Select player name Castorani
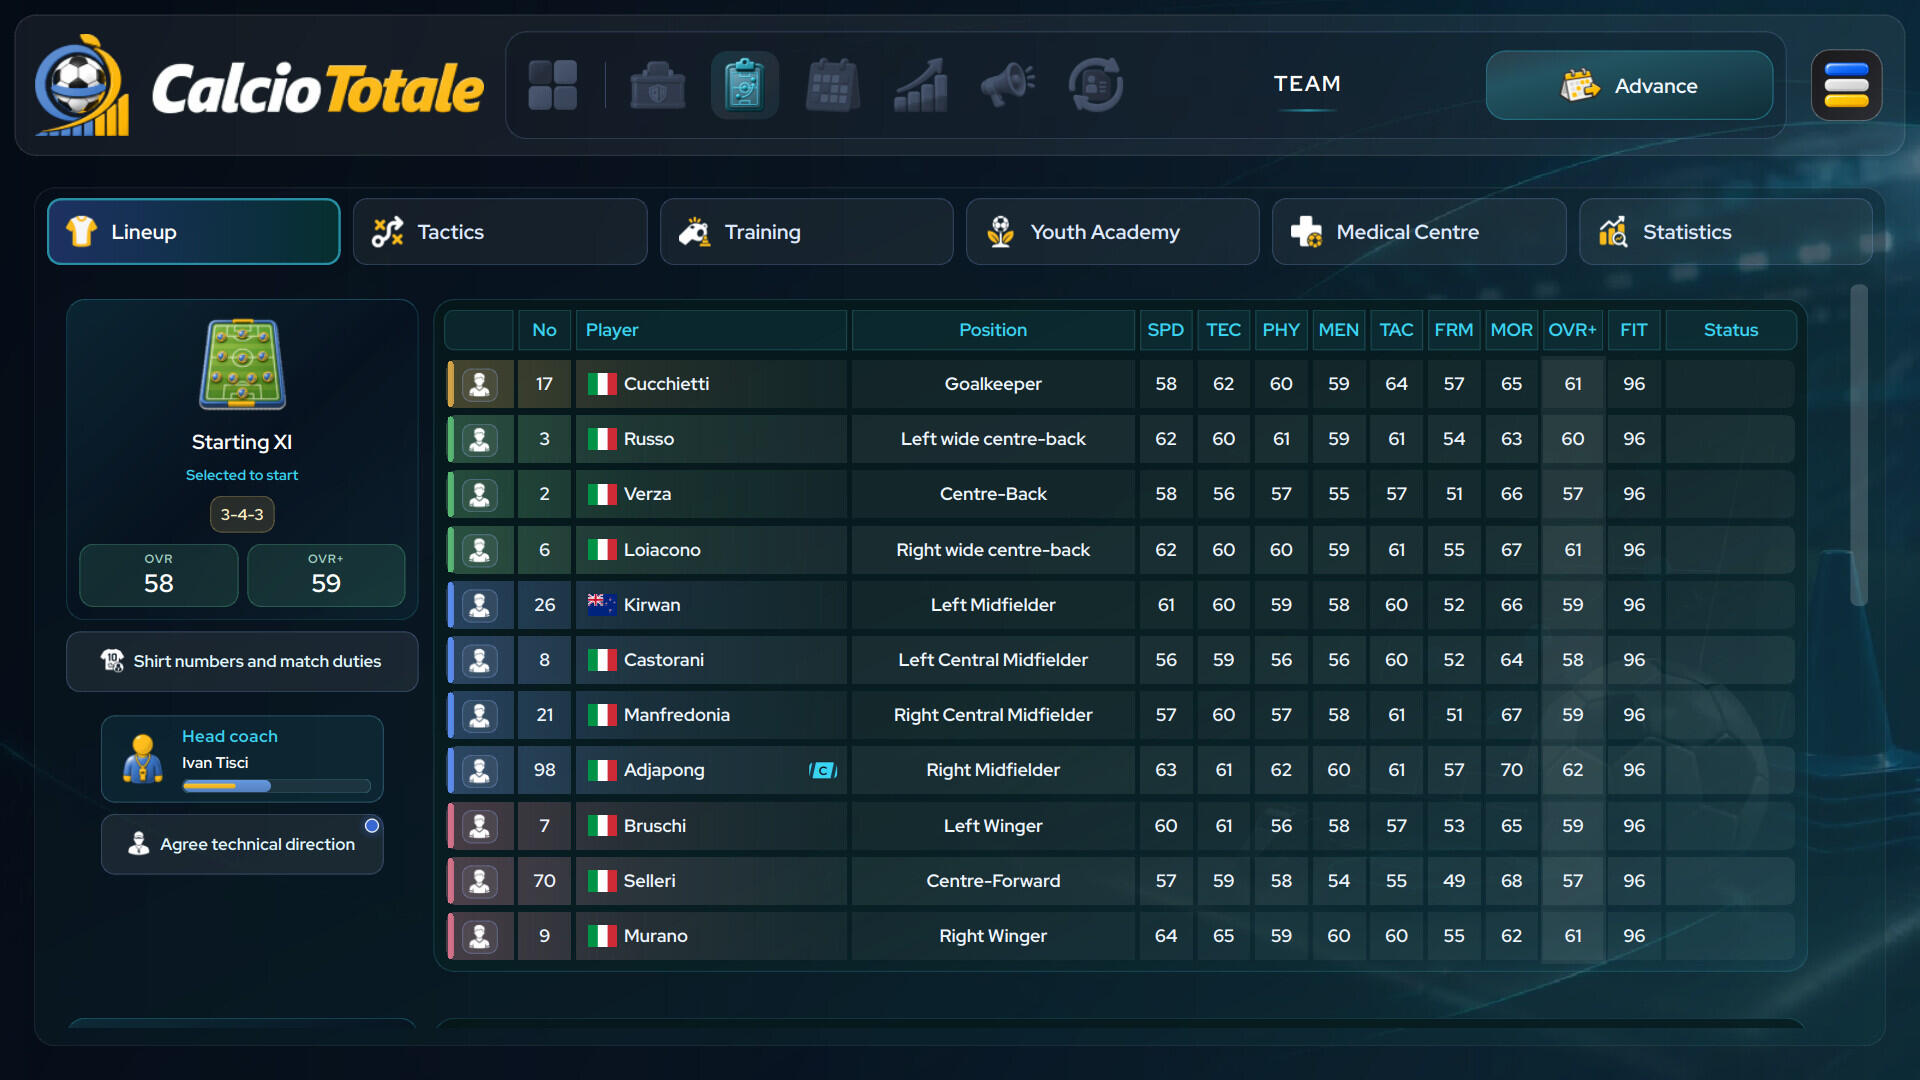Image resolution: width=1920 pixels, height=1080 pixels. pos(664,660)
